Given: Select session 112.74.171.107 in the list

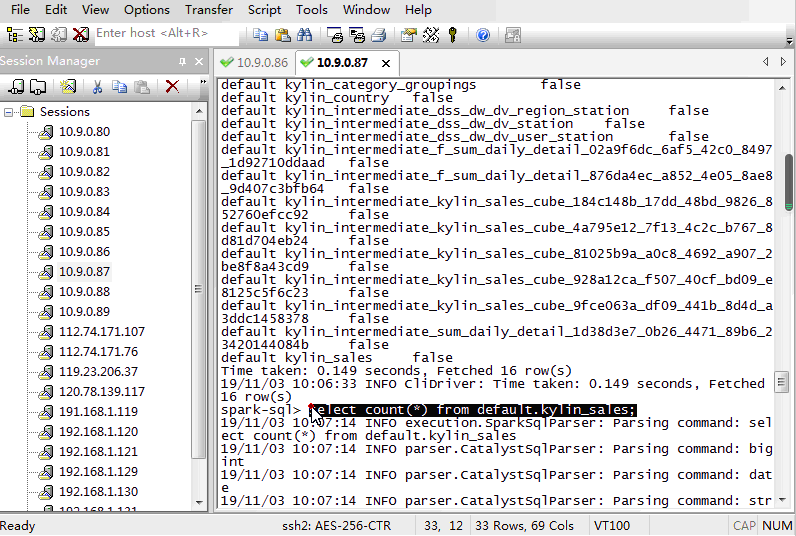Looking at the screenshot, I should point(101,332).
